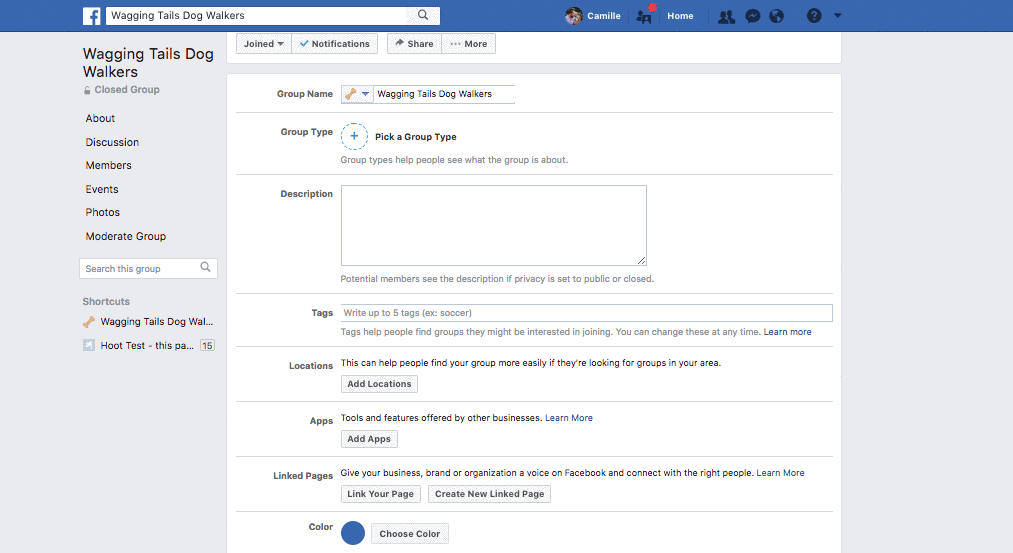Click the Share button
The image size is (1013, 553).
point(414,44)
